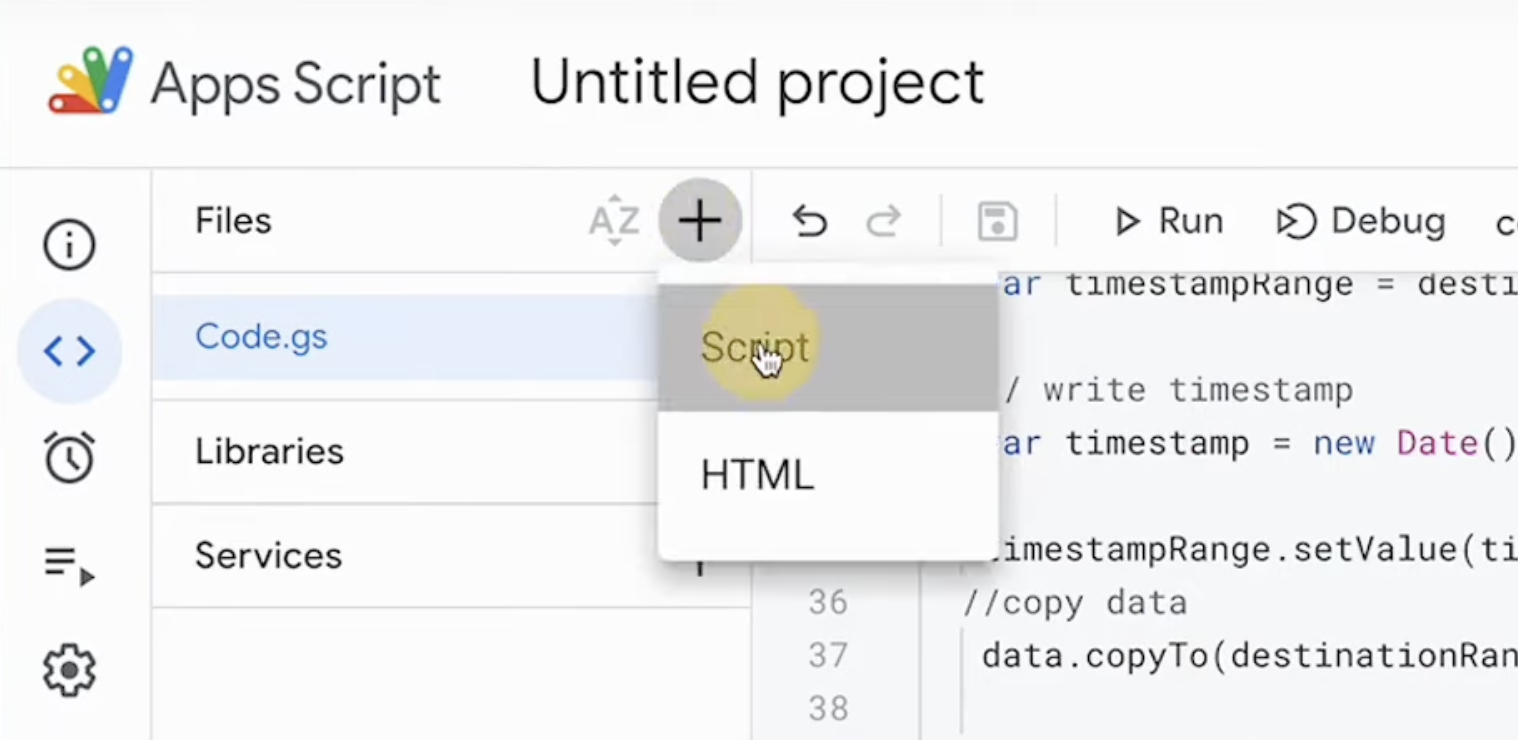Open the Triggers alarm clock icon
1518x740 pixels.
(x=69, y=457)
